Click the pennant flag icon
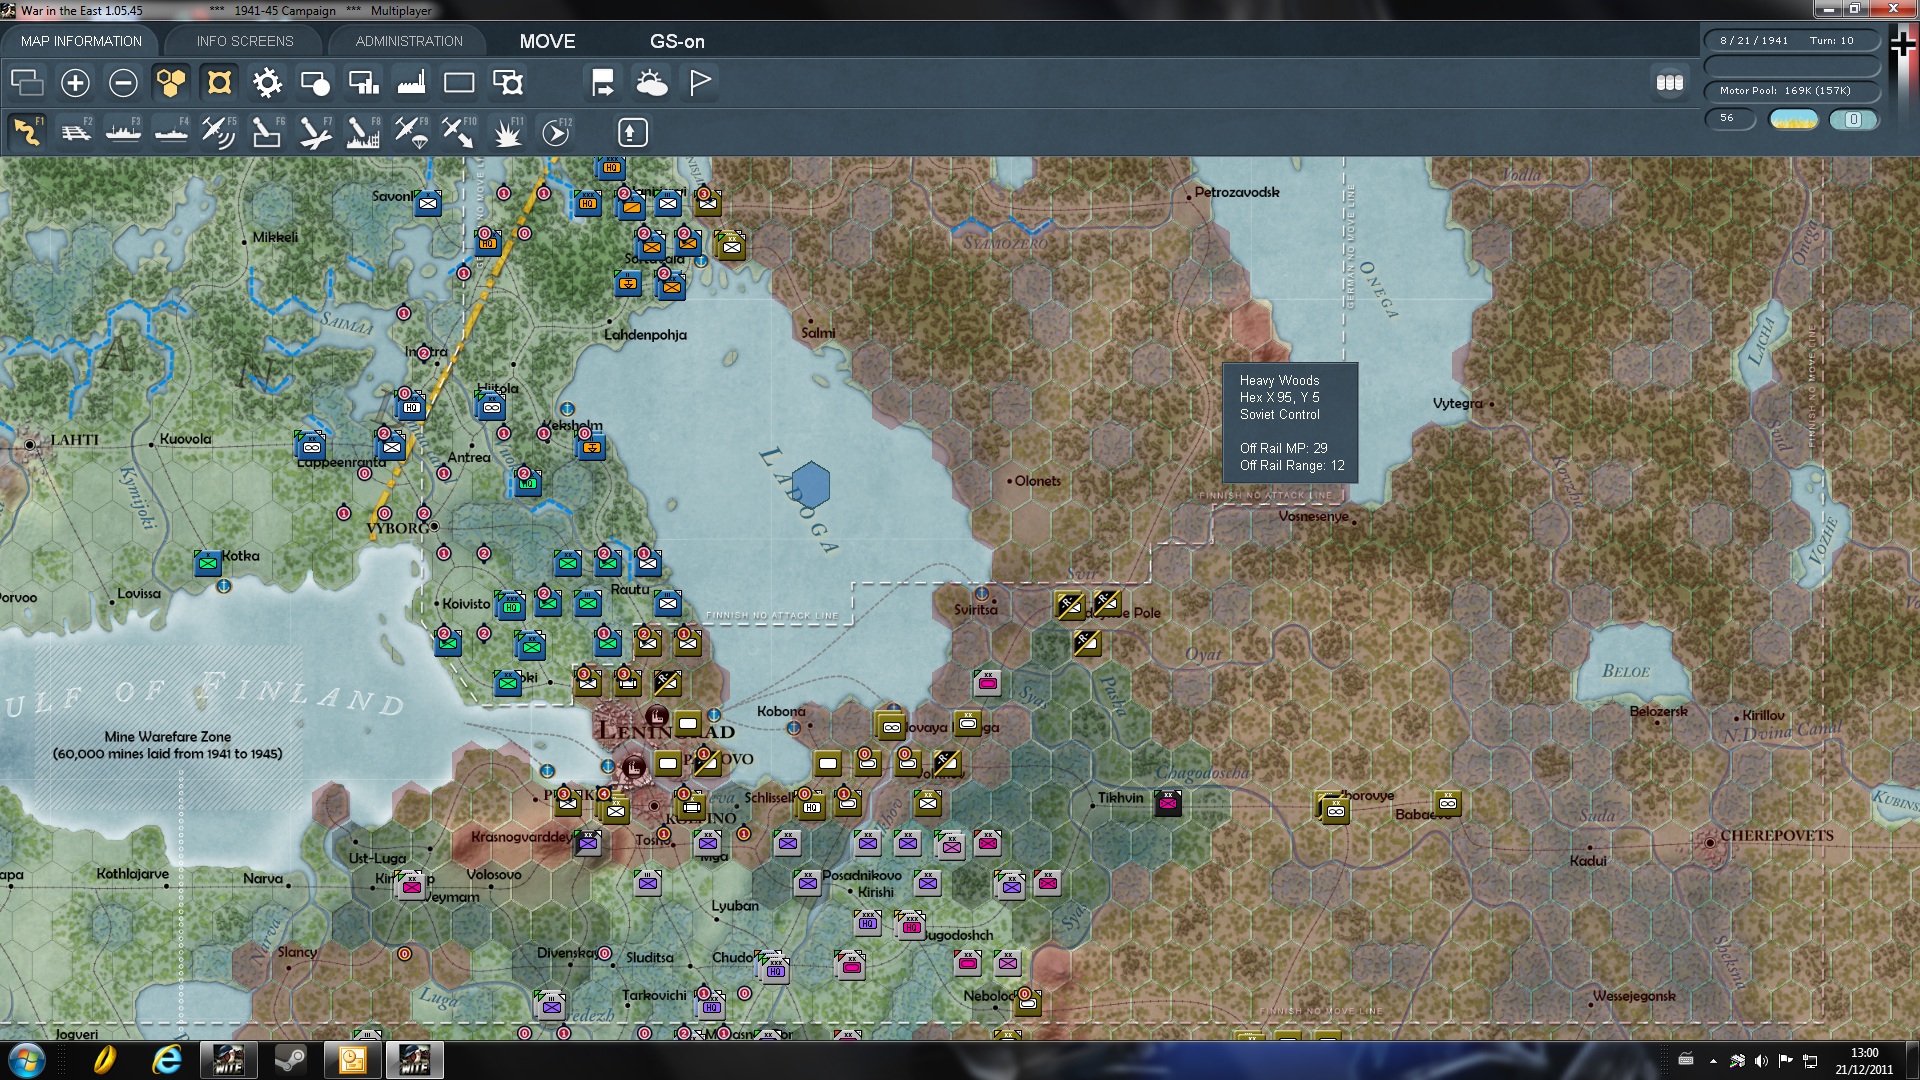1920x1080 pixels. tap(699, 82)
